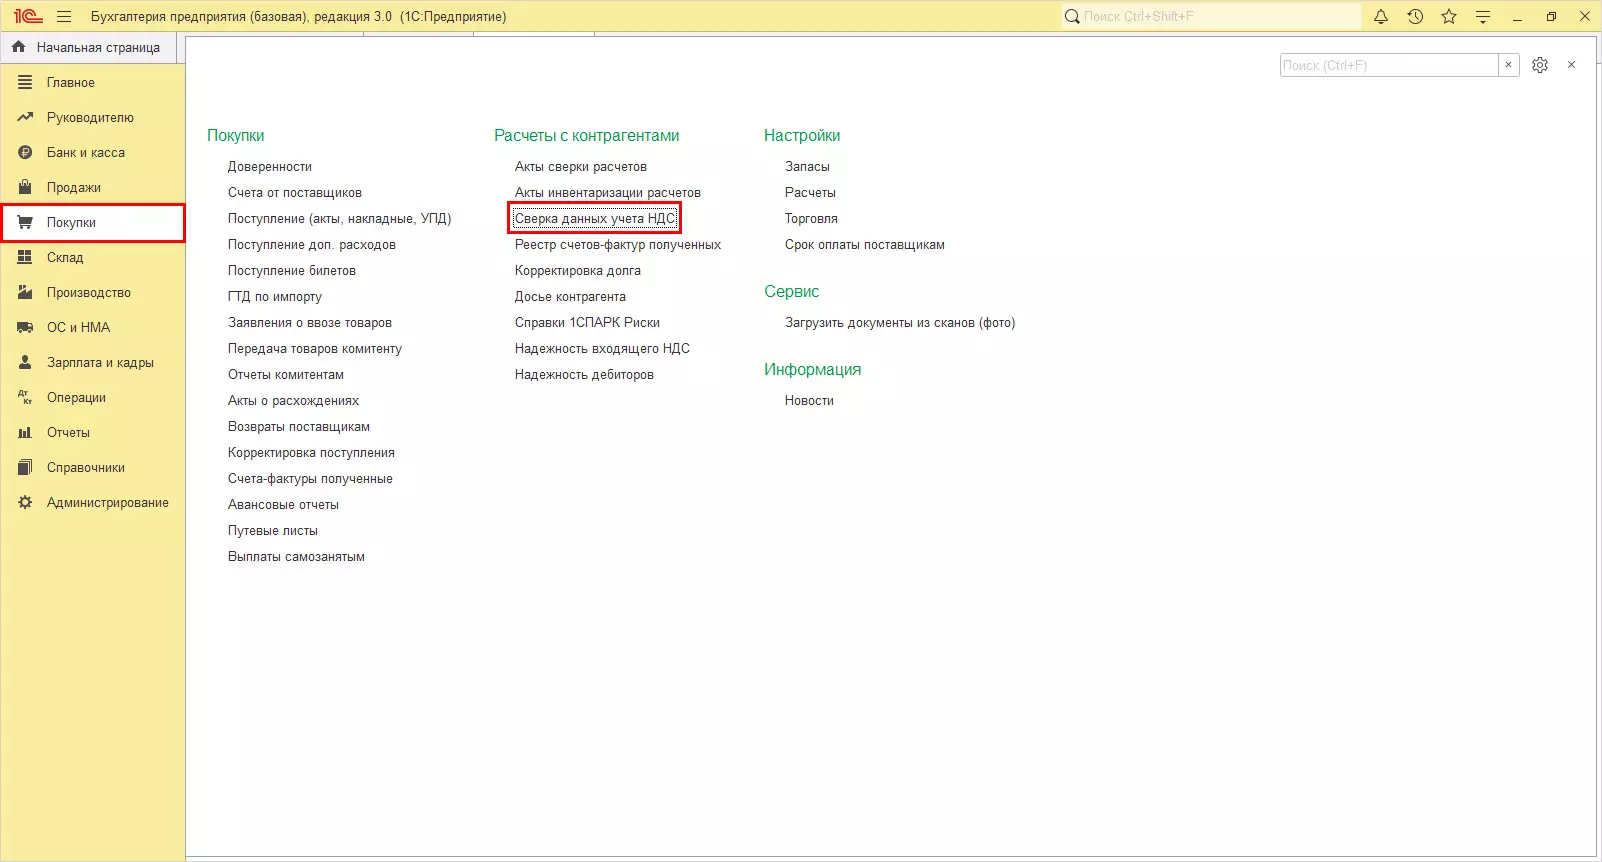The height and width of the screenshot is (862, 1602).
Task: Open Акты сверки расчетов
Action: [x=581, y=167]
